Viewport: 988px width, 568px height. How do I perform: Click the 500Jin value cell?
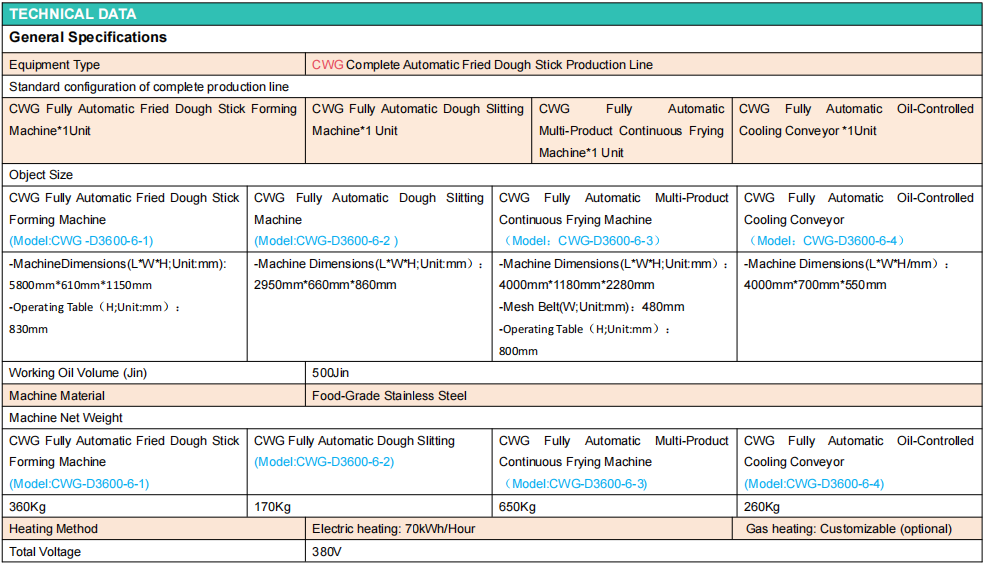point(330,373)
